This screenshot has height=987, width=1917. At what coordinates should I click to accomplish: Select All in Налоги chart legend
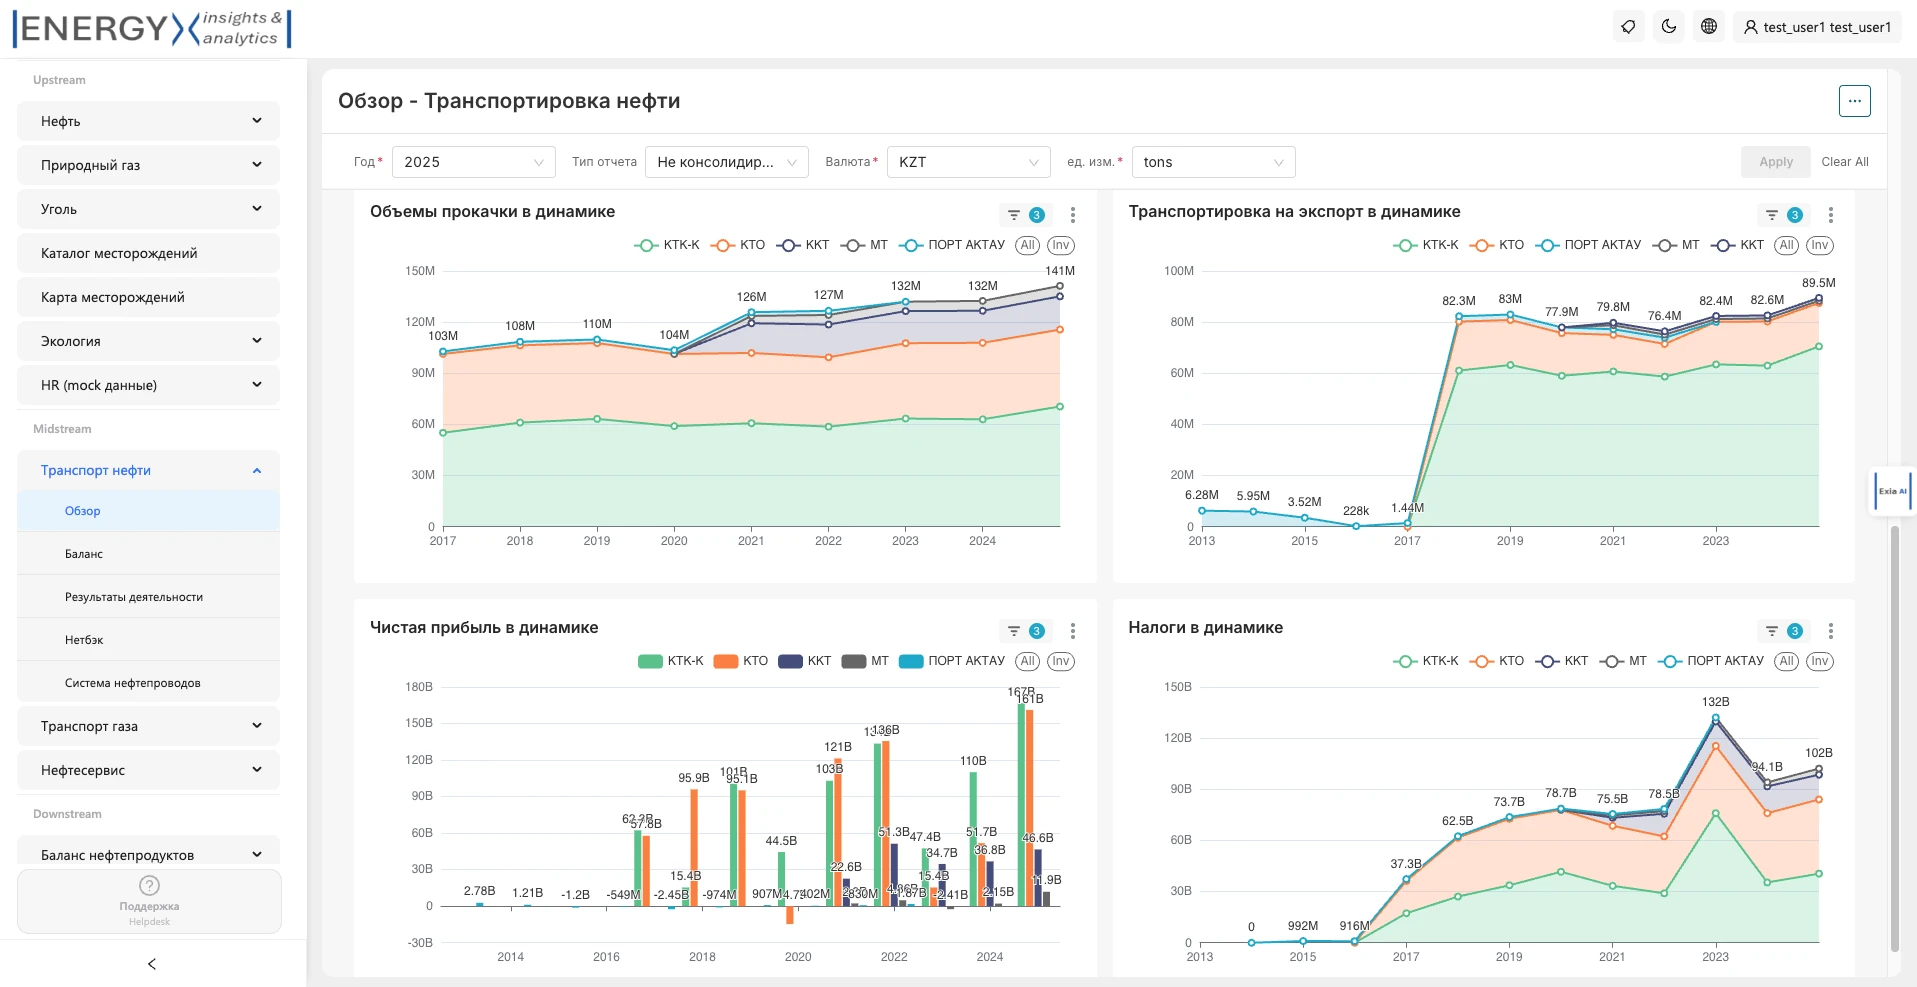click(x=1787, y=661)
